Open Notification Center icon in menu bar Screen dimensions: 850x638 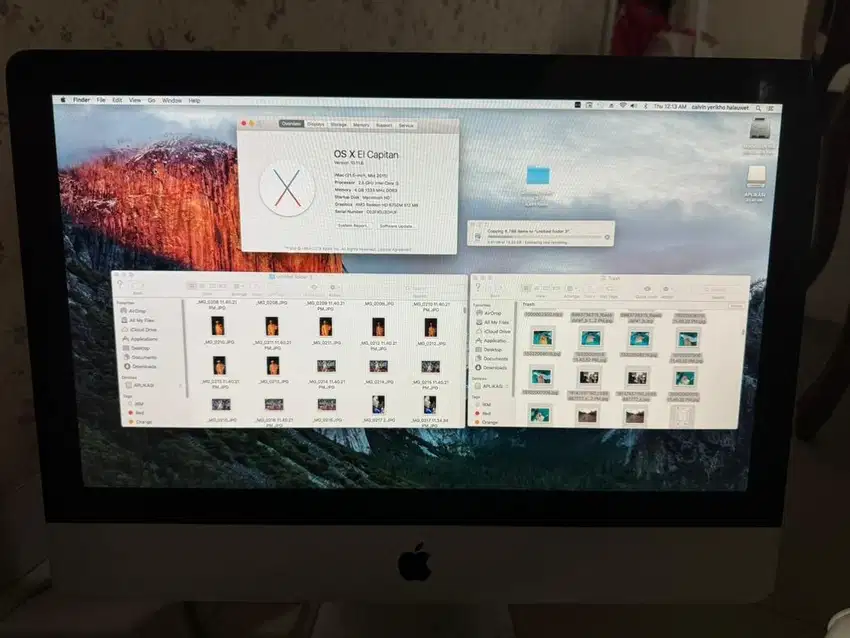point(770,108)
